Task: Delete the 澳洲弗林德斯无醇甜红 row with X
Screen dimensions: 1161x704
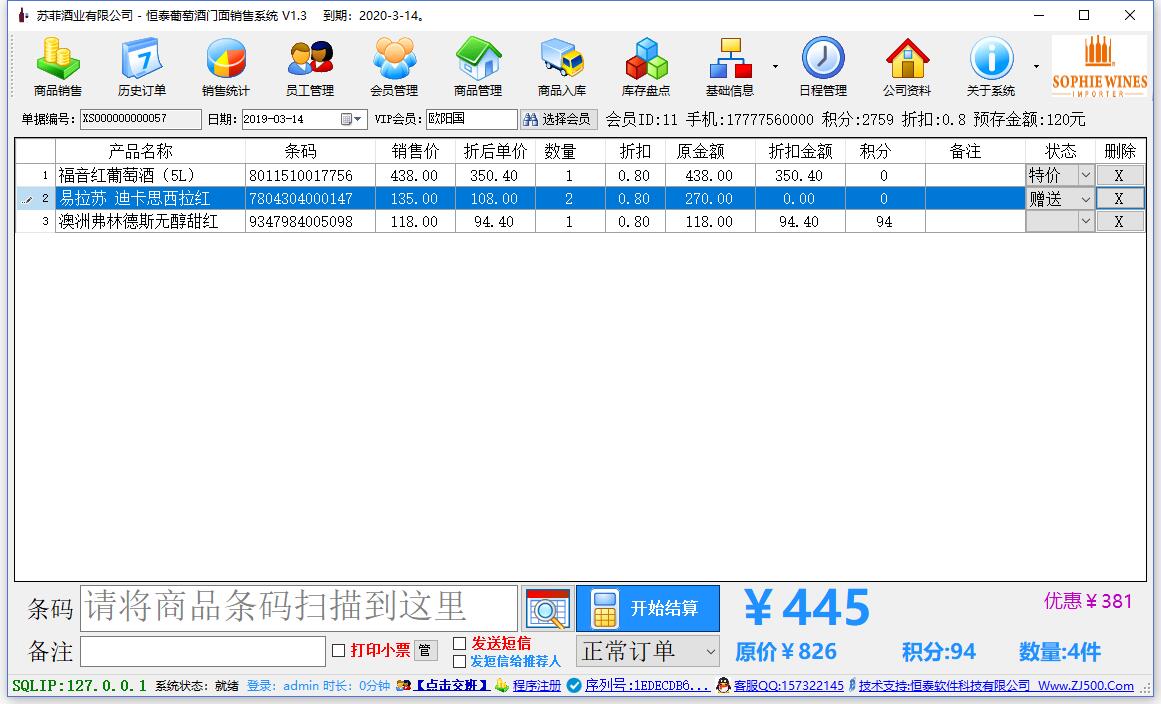Action: pyautogui.click(x=1119, y=221)
